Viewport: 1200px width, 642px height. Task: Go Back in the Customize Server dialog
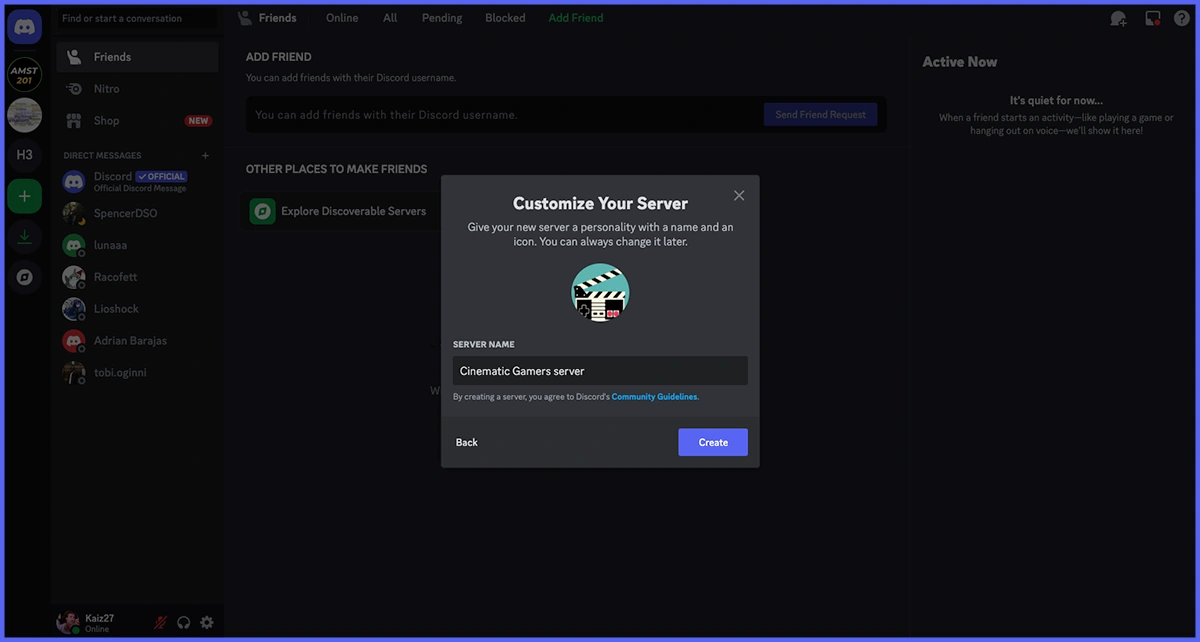[467, 442]
